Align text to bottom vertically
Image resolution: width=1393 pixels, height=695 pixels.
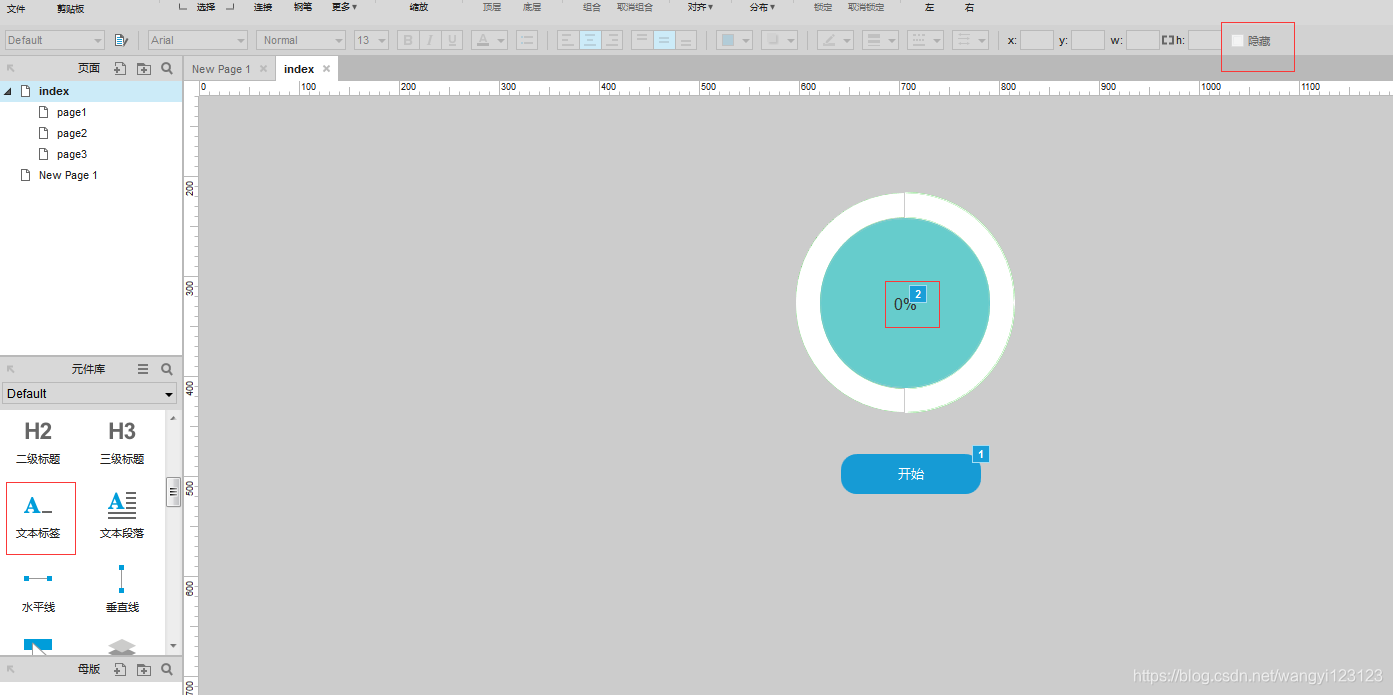click(686, 40)
